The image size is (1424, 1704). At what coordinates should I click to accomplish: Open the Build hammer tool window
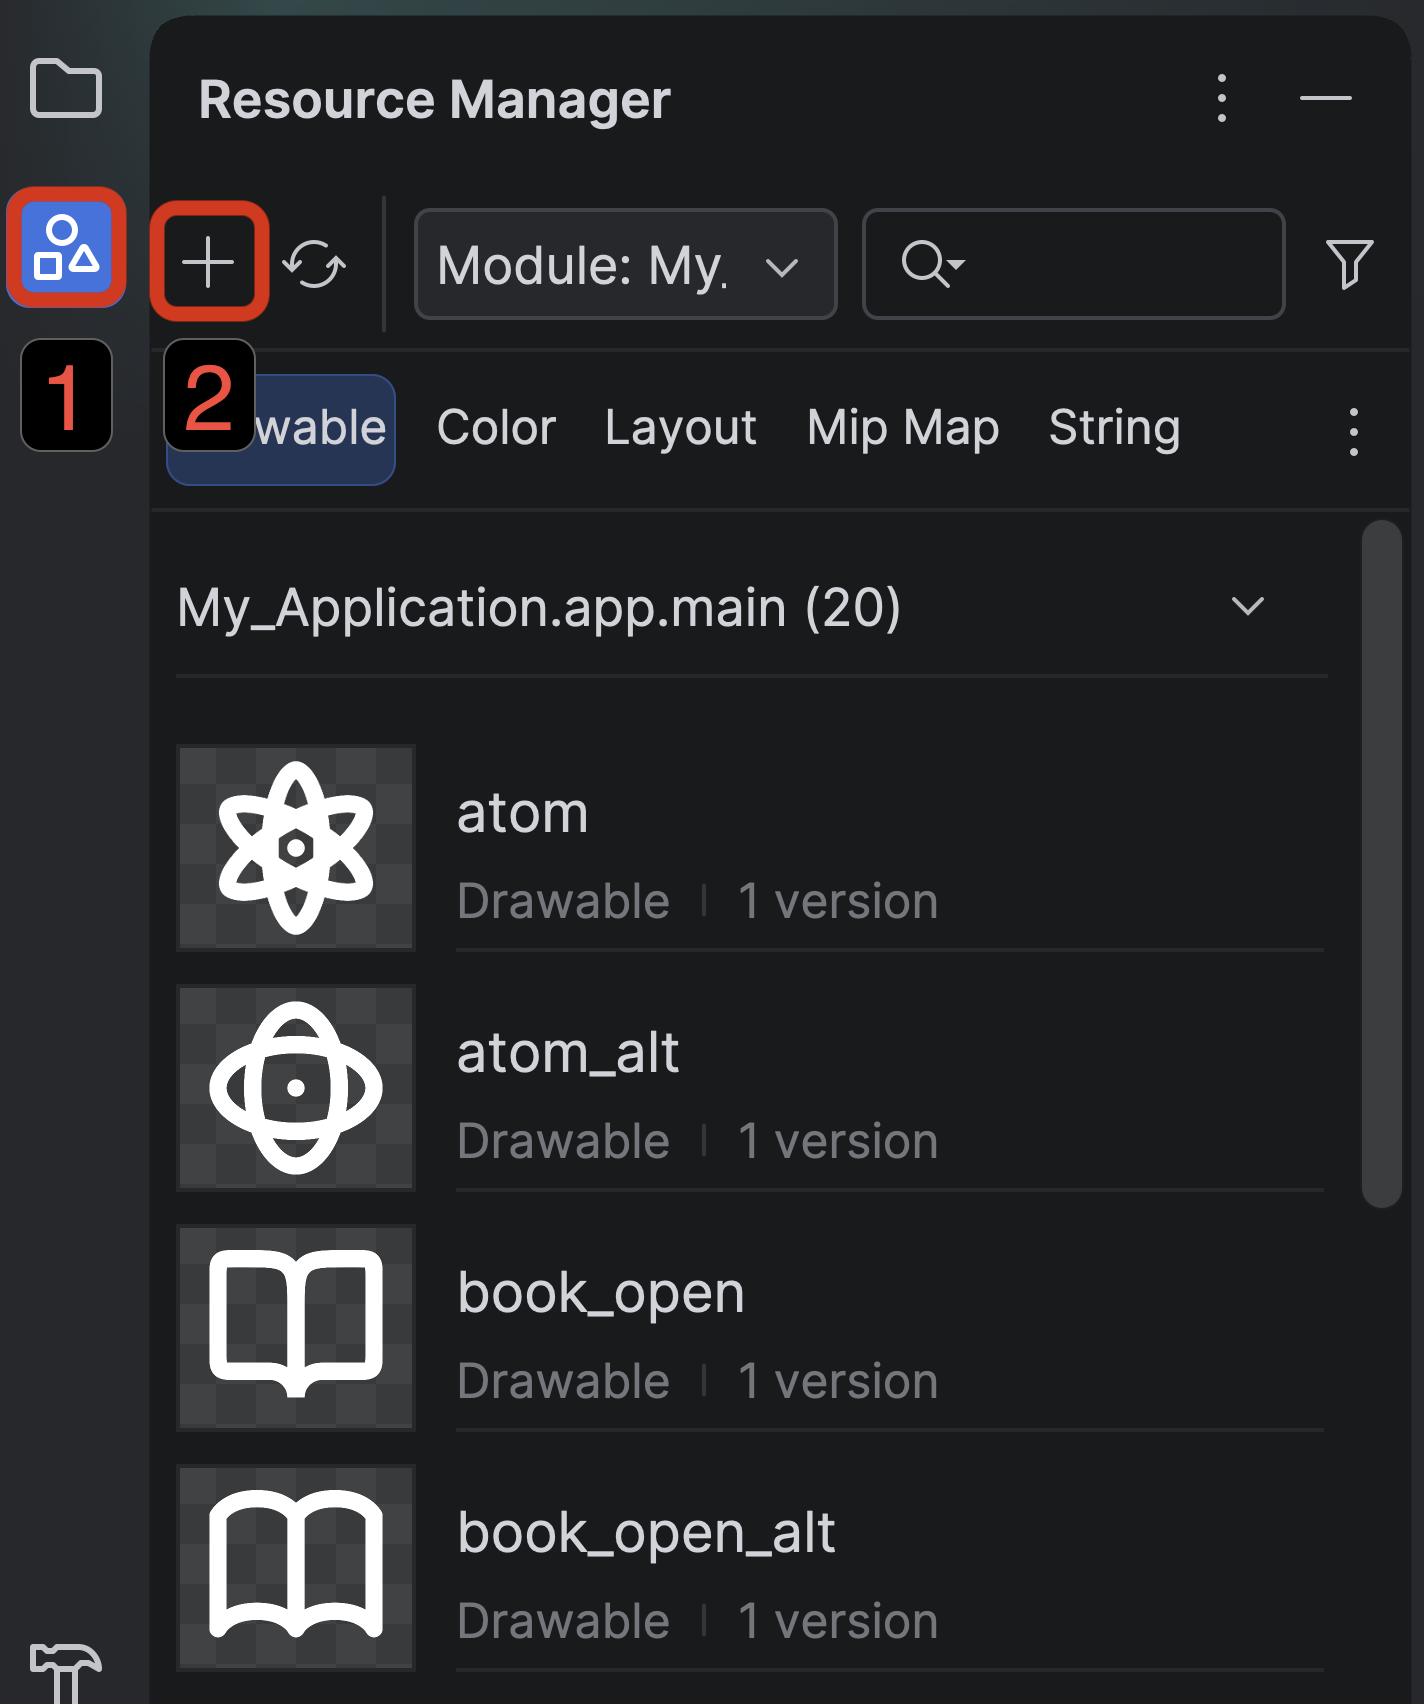(x=66, y=1672)
